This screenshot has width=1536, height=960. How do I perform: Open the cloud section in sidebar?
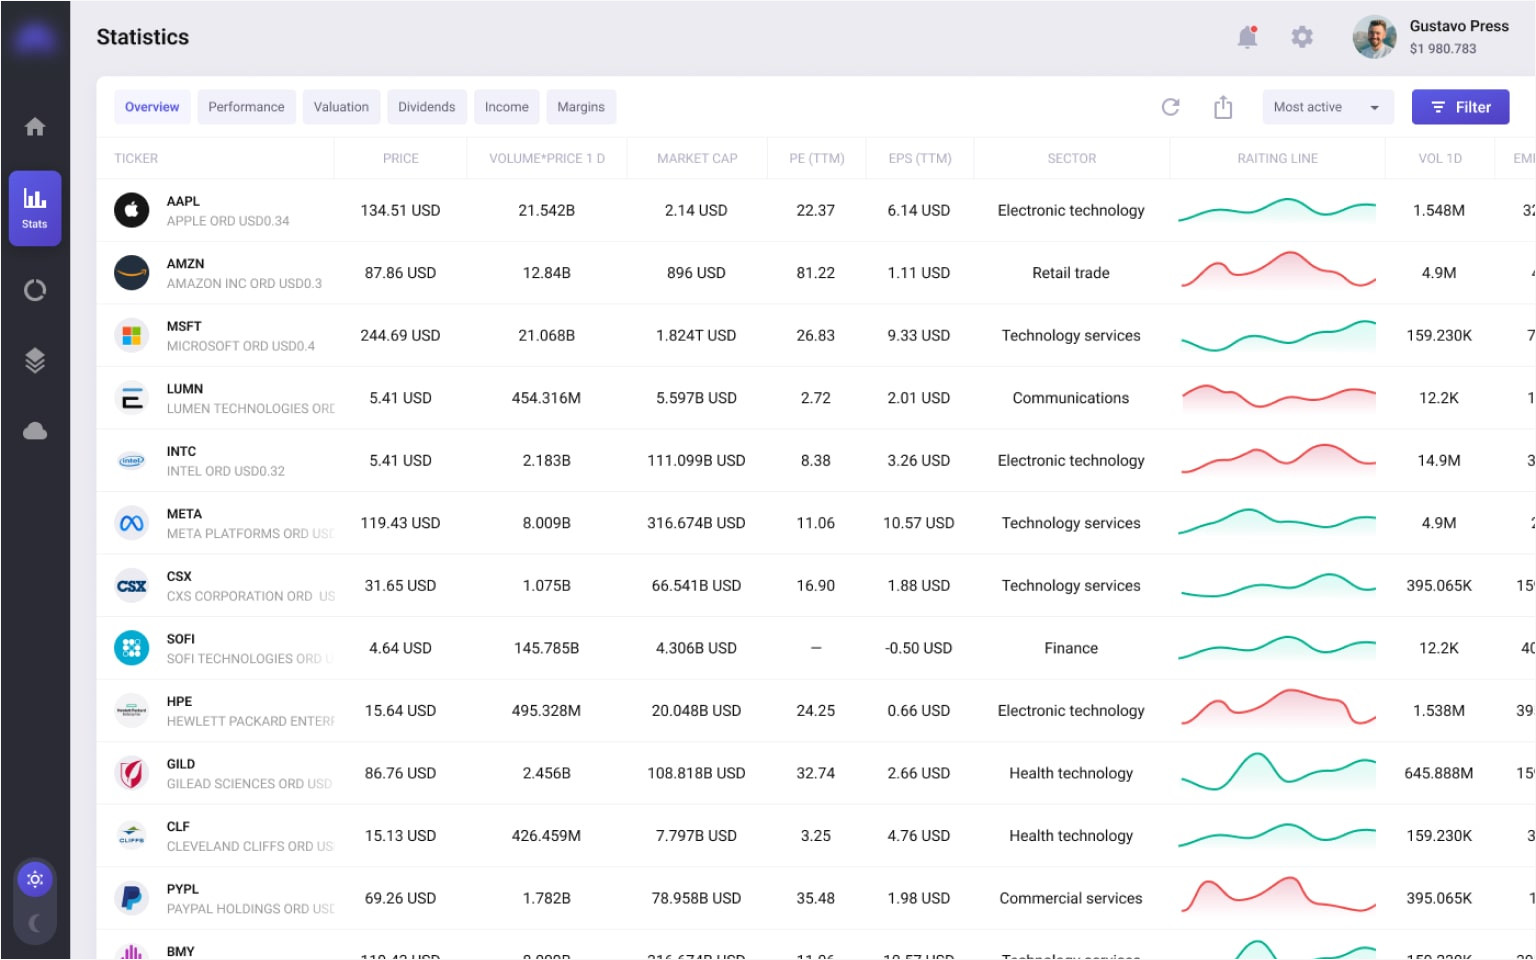coord(35,431)
